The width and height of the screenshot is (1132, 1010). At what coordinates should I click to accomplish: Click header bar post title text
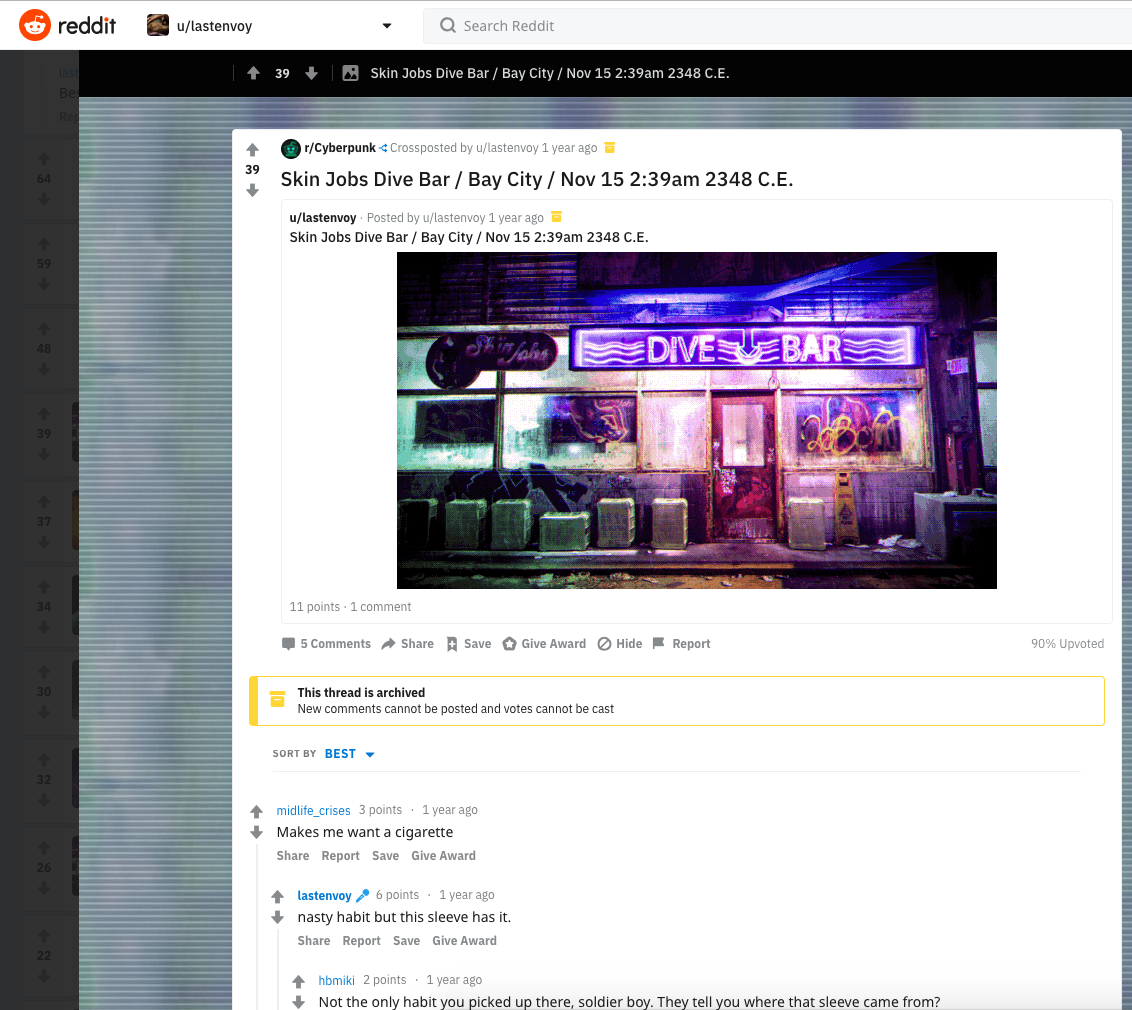tap(549, 73)
